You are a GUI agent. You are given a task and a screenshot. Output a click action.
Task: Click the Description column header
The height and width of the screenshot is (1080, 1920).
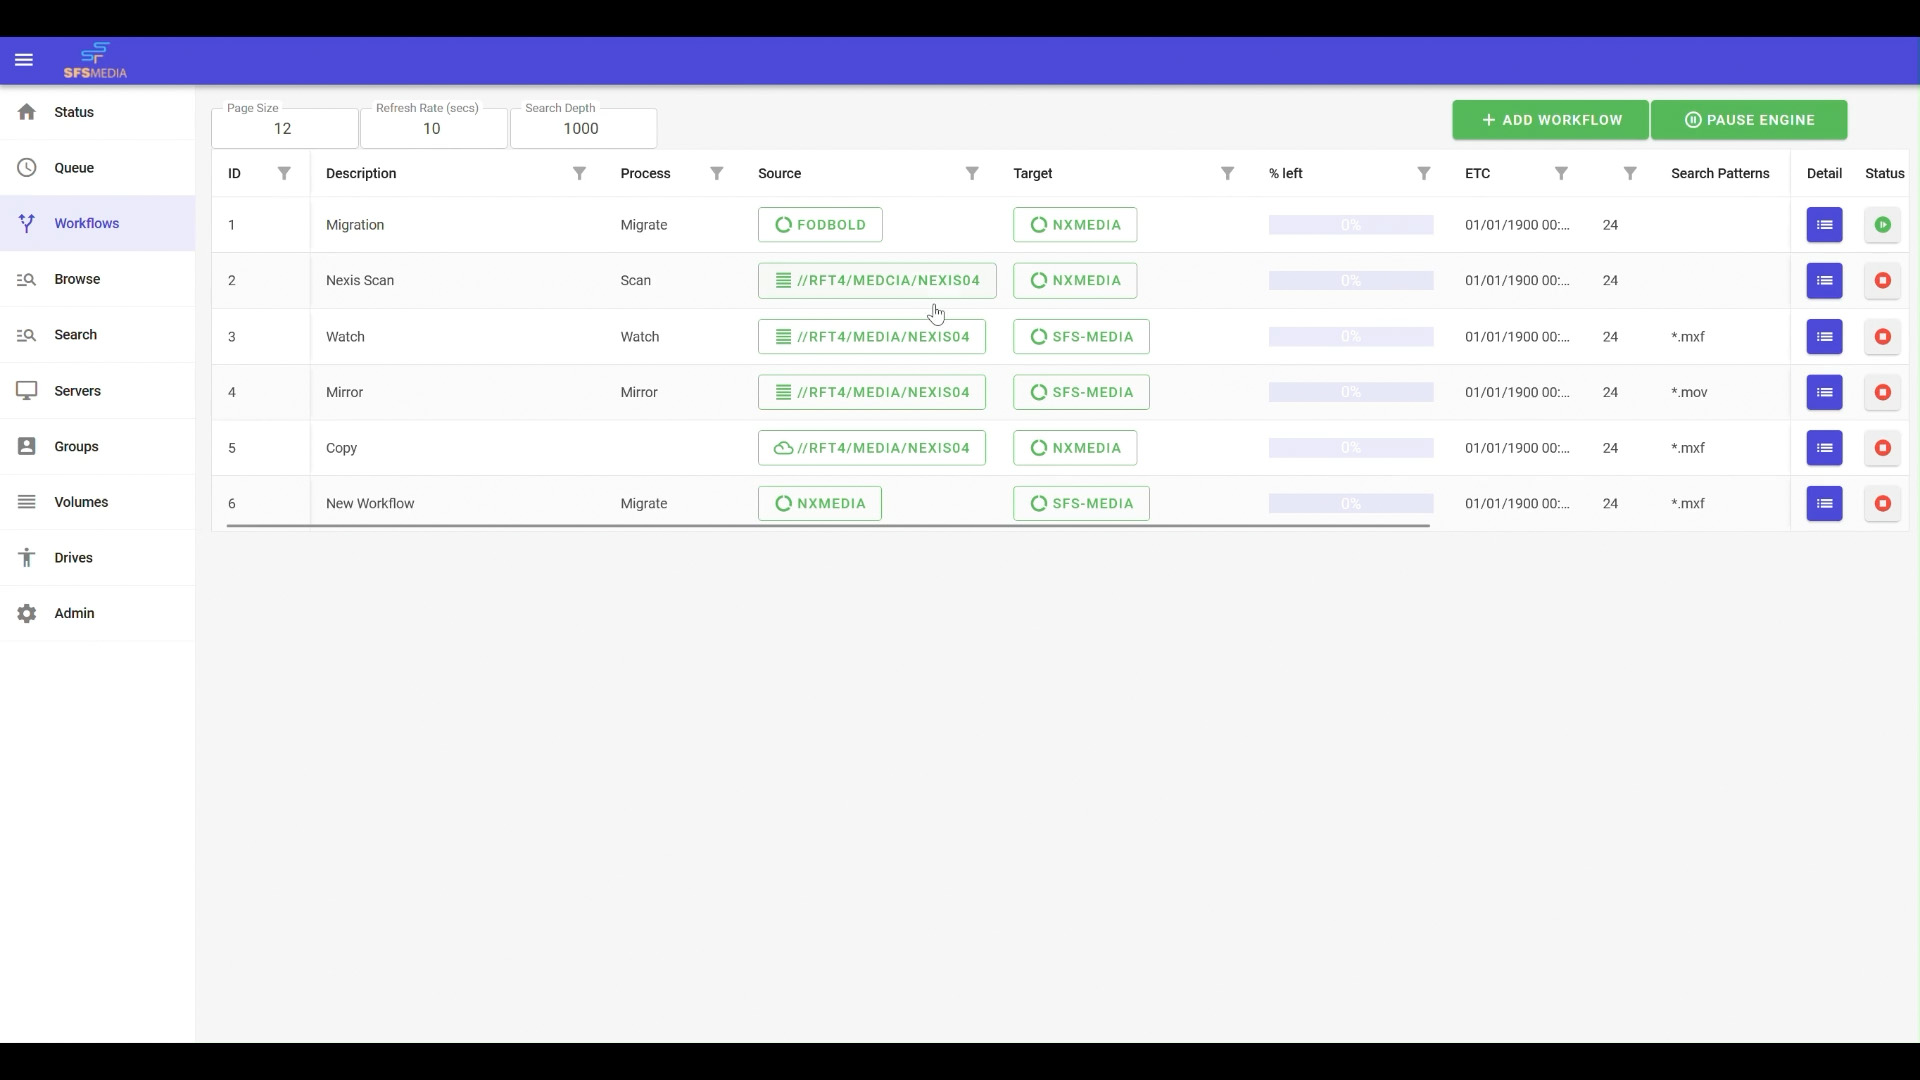pyautogui.click(x=361, y=174)
